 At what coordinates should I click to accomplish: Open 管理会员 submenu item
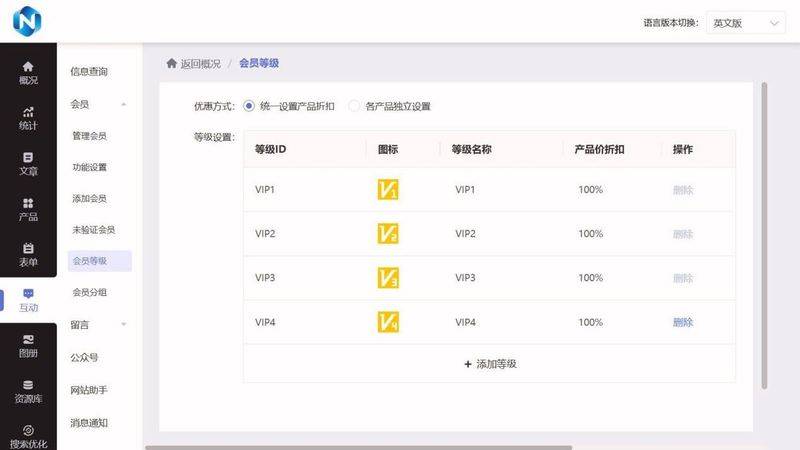89,136
